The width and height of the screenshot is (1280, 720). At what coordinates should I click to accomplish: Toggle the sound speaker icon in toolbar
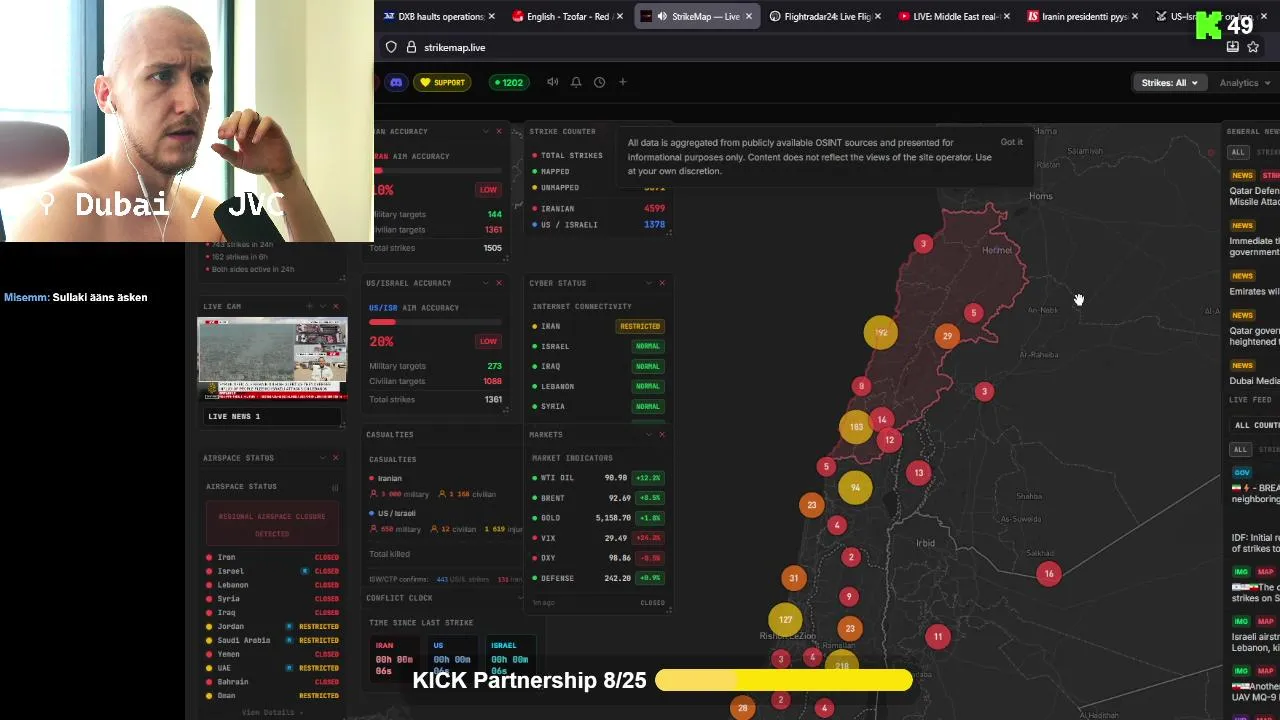tap(552, 82)
